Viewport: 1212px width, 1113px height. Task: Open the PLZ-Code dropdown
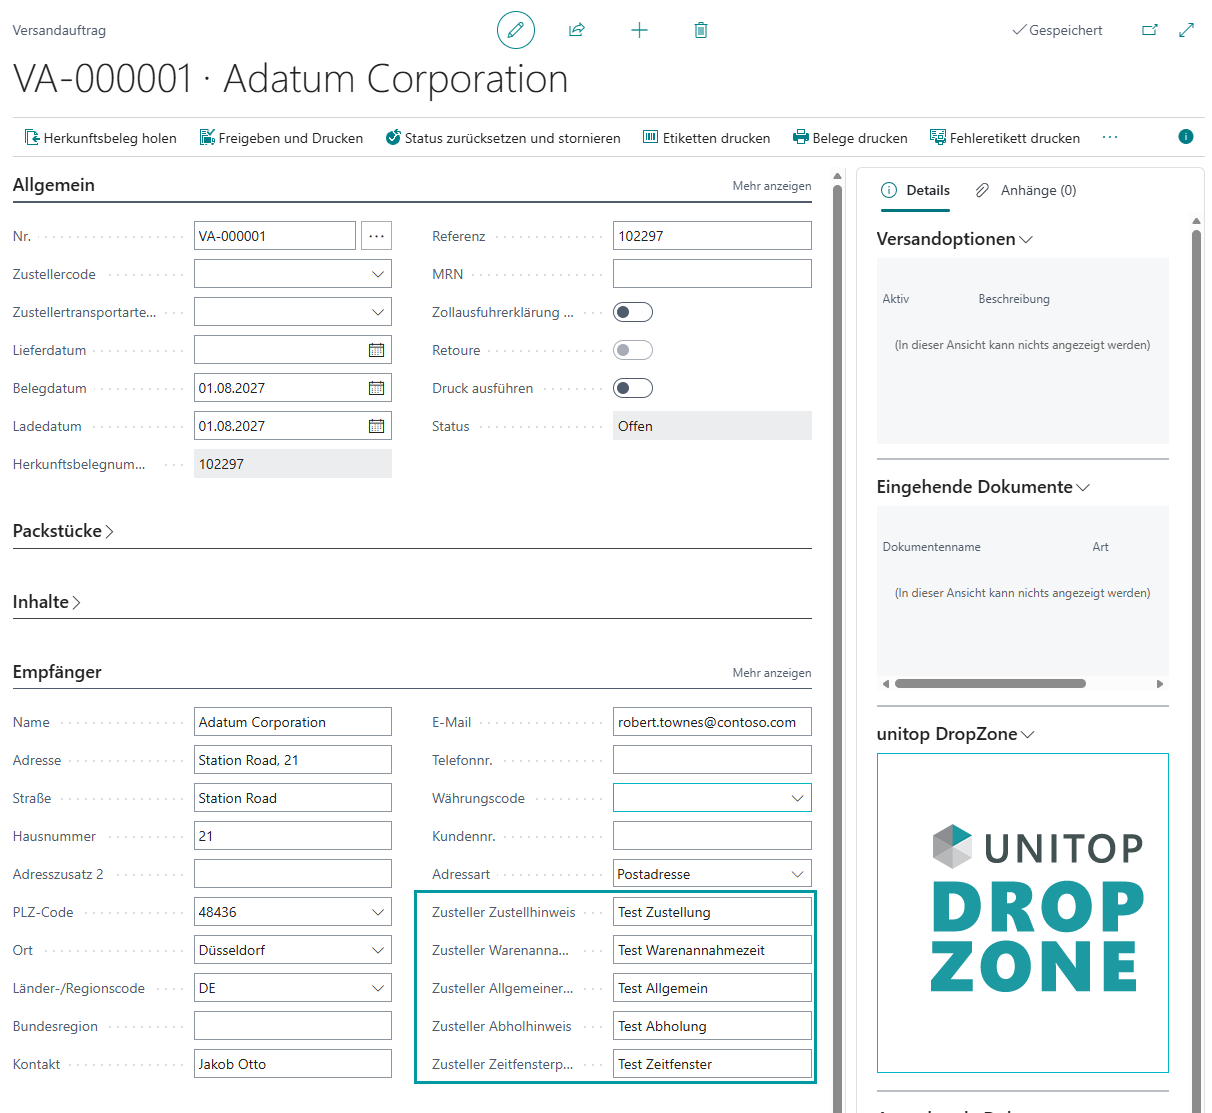378,912
